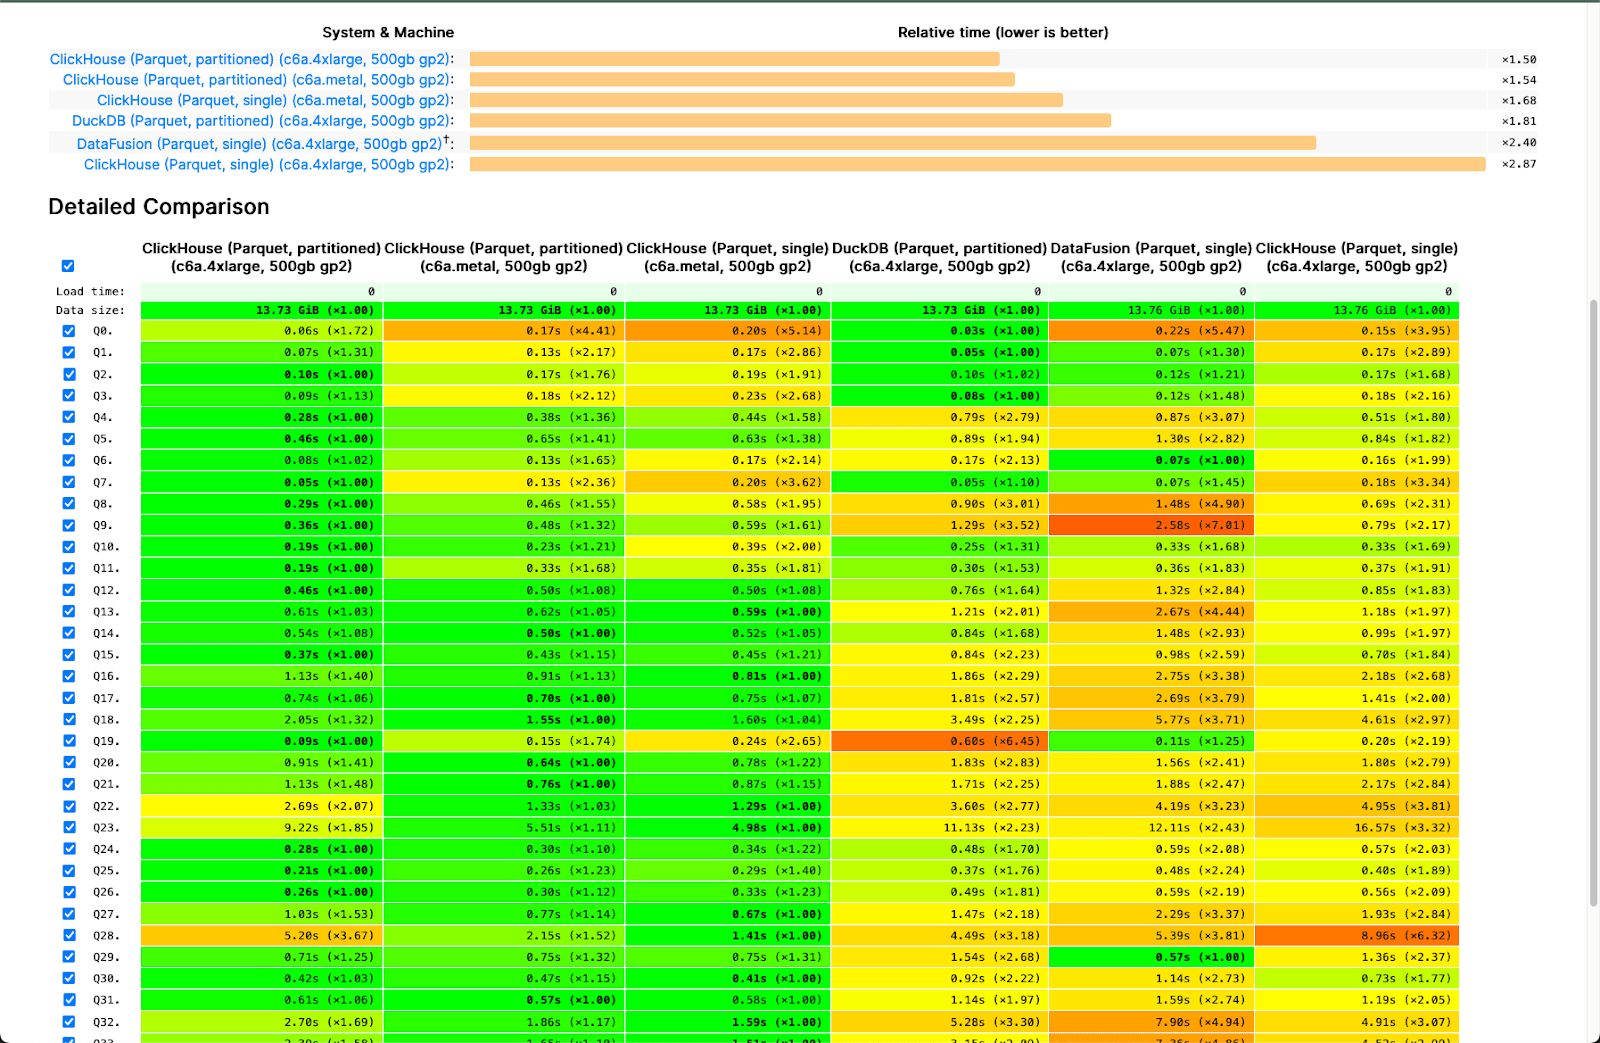Screen dimensions: 1600x1043
Task: Open the DuckDB (Parquet, partitioned) system link
Action: (x=260, y=121)
